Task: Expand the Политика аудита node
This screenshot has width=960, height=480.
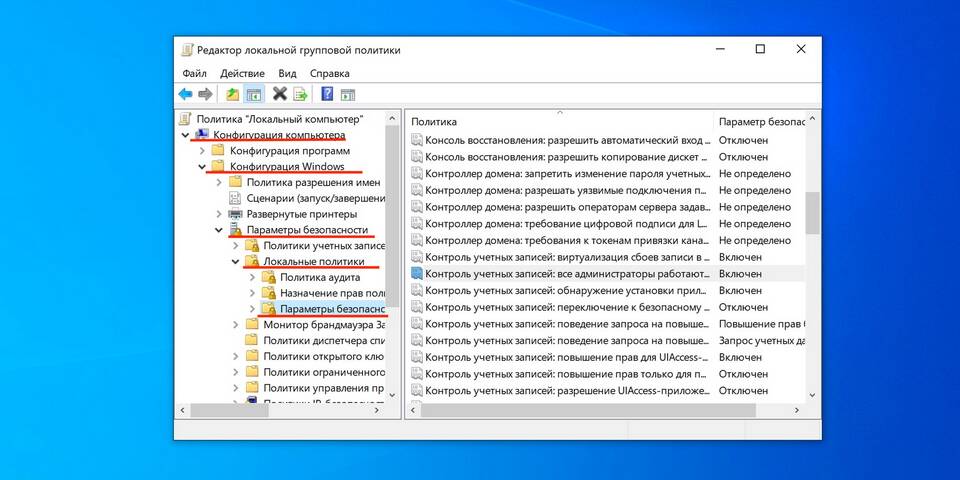Action: [x=252, y=277]
